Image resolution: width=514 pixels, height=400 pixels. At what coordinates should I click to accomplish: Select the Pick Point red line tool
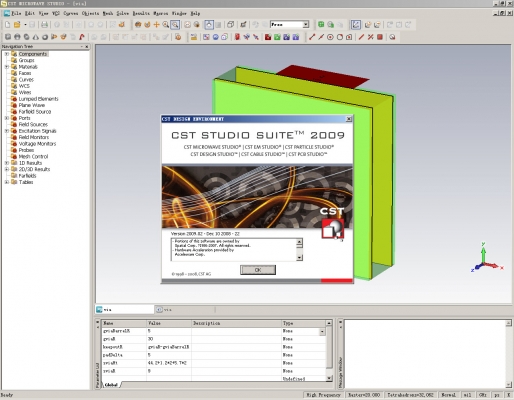click(312, 37)
